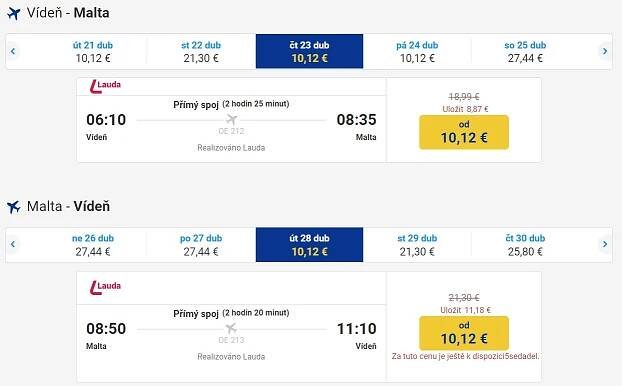Viewport: 622px width, 386px height.
Task: Click plane icon above flight OE 213
Action: point(231,328)
